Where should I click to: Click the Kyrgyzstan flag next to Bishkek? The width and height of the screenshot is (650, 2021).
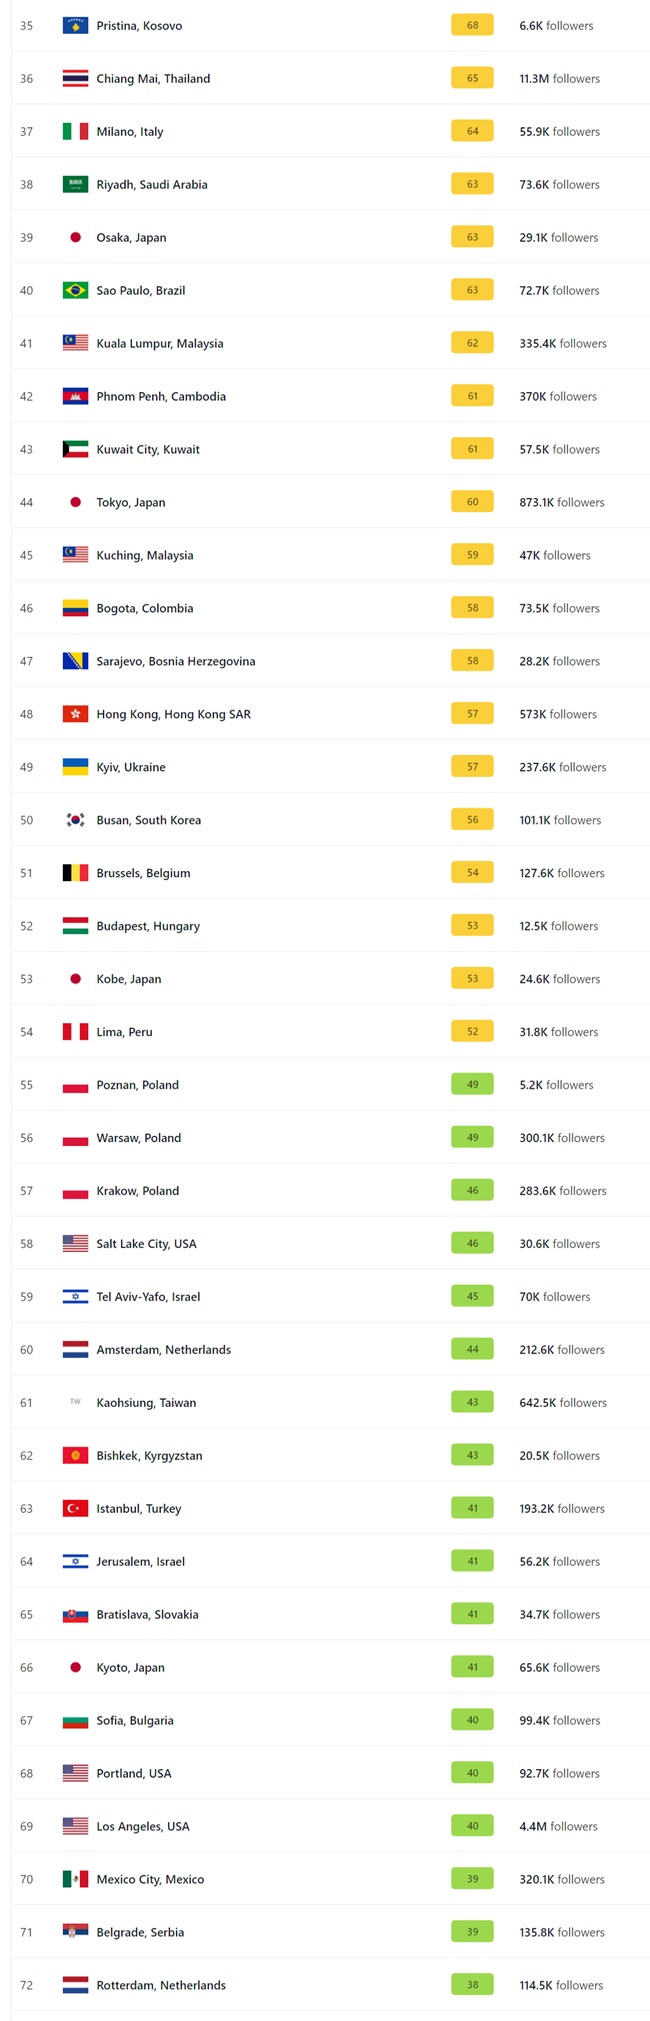click(x=75, y=1455)
